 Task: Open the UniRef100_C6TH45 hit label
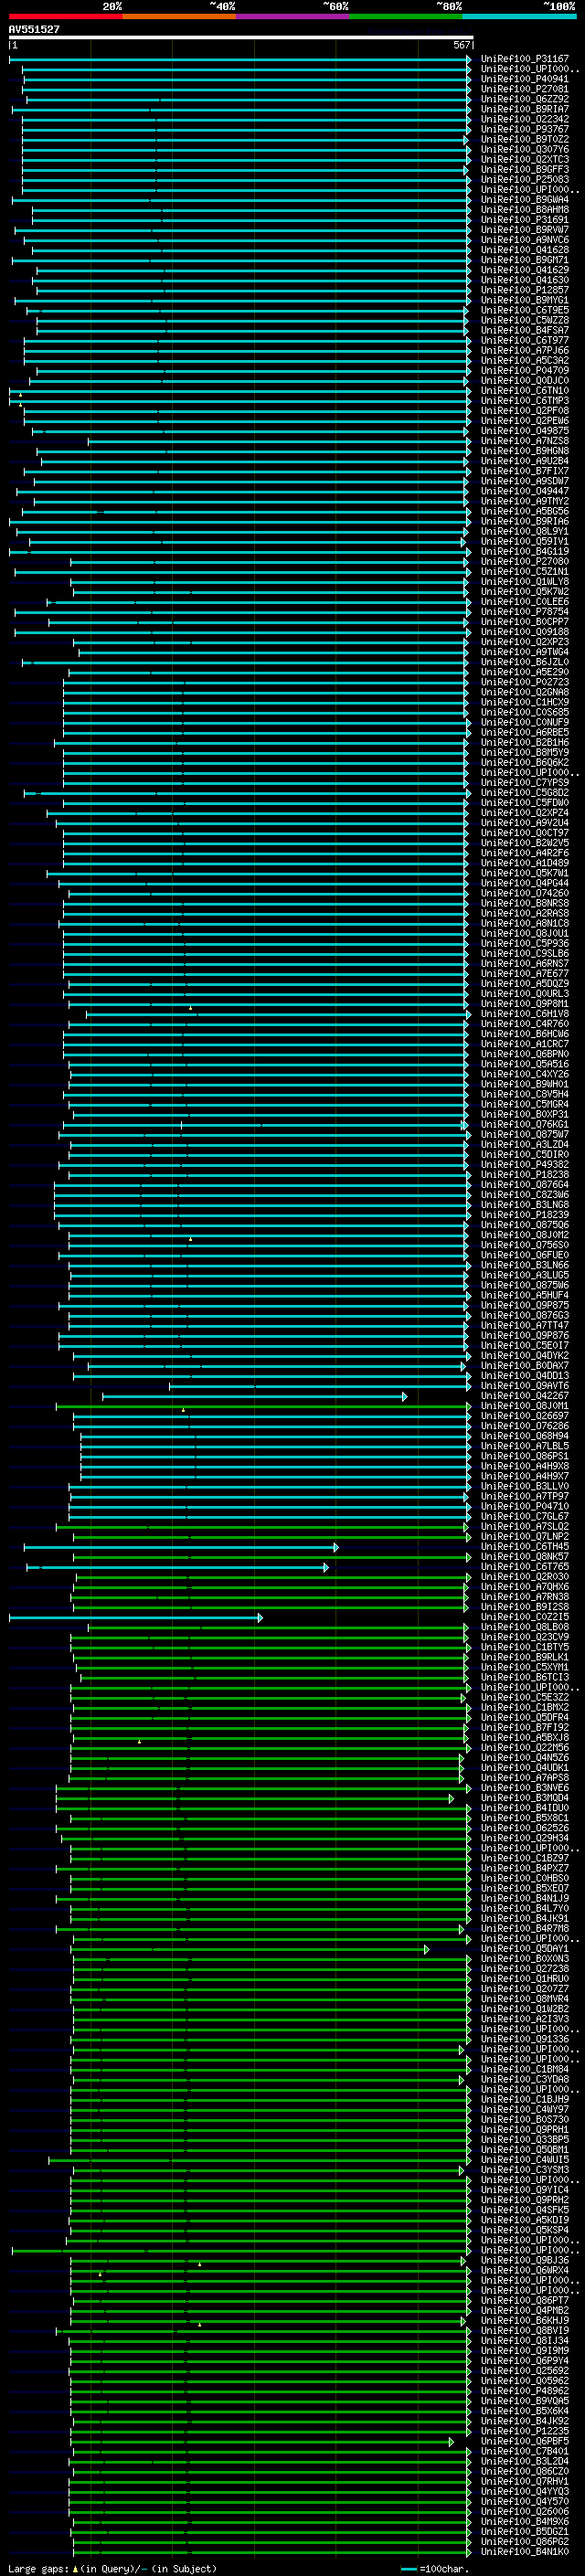click(x=525, y=1546)
